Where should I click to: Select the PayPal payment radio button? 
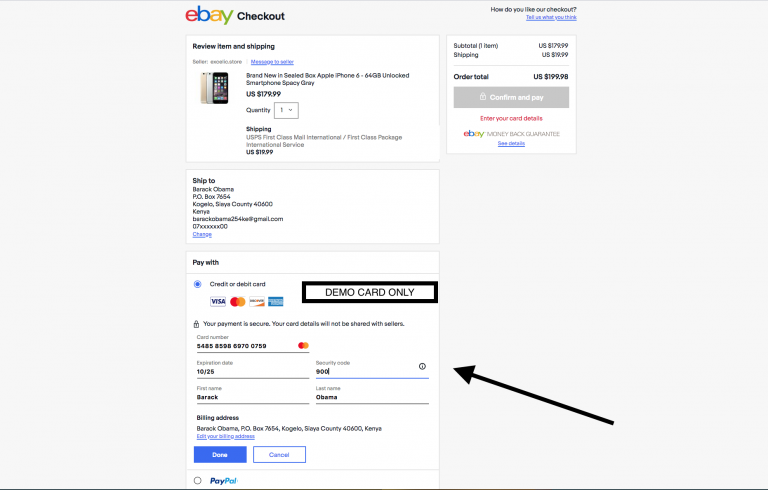click(x=197, y=481)
